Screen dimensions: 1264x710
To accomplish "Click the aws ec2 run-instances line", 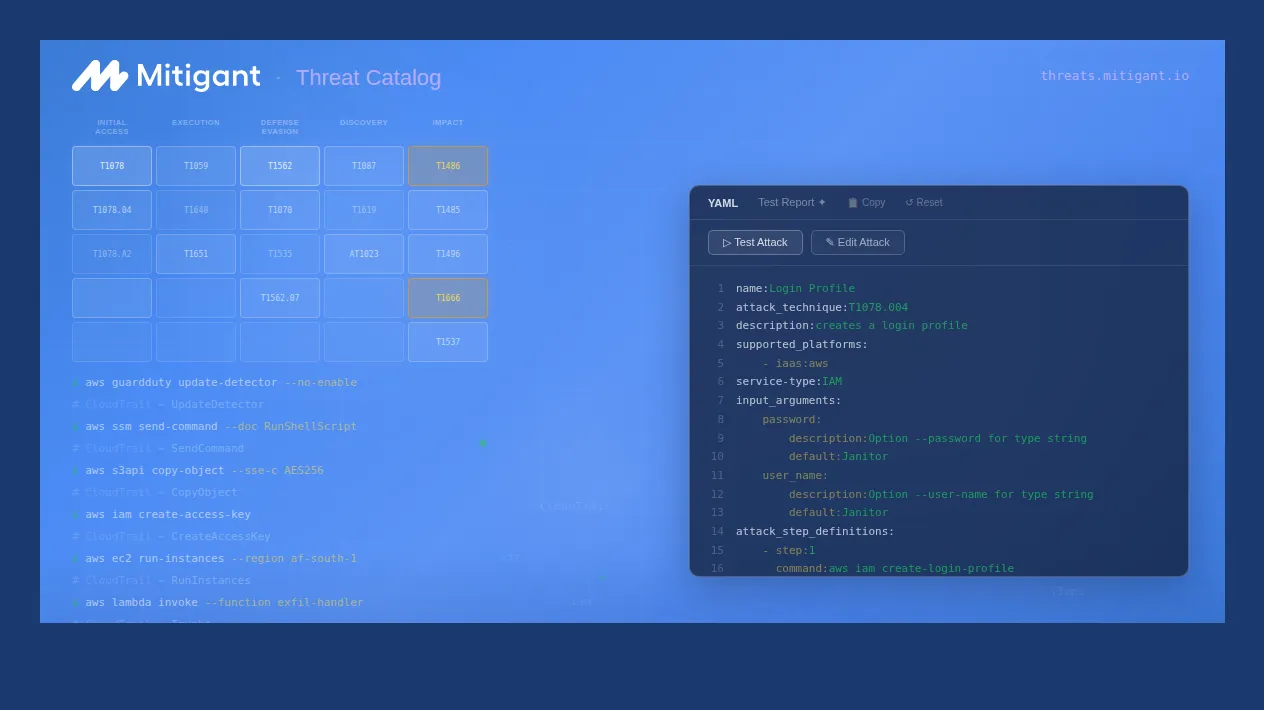I will [215, 558].
